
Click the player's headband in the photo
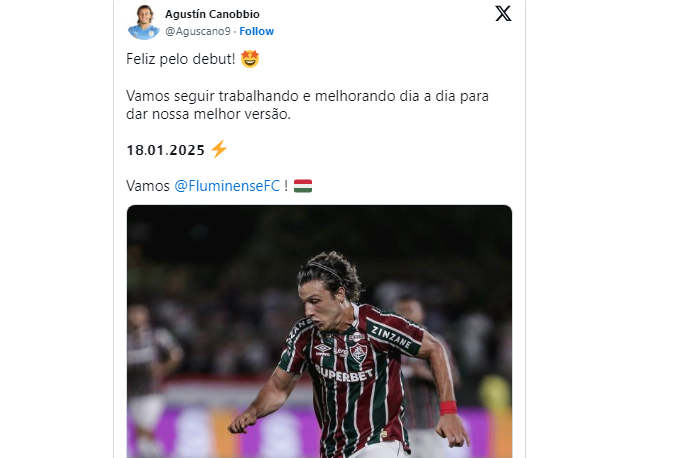327,270
